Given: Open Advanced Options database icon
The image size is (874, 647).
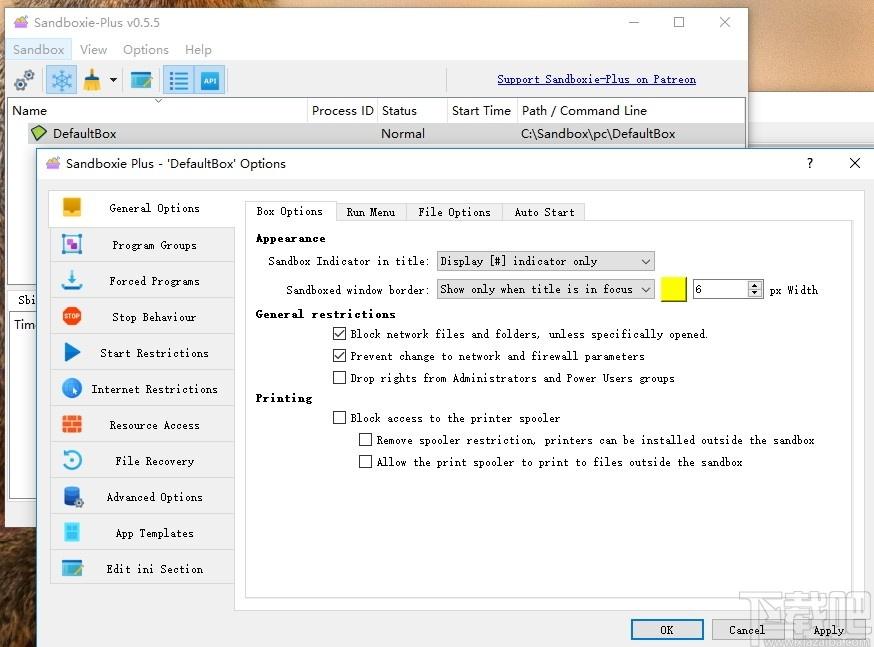Looking at the screenshot, I should 73,497.
